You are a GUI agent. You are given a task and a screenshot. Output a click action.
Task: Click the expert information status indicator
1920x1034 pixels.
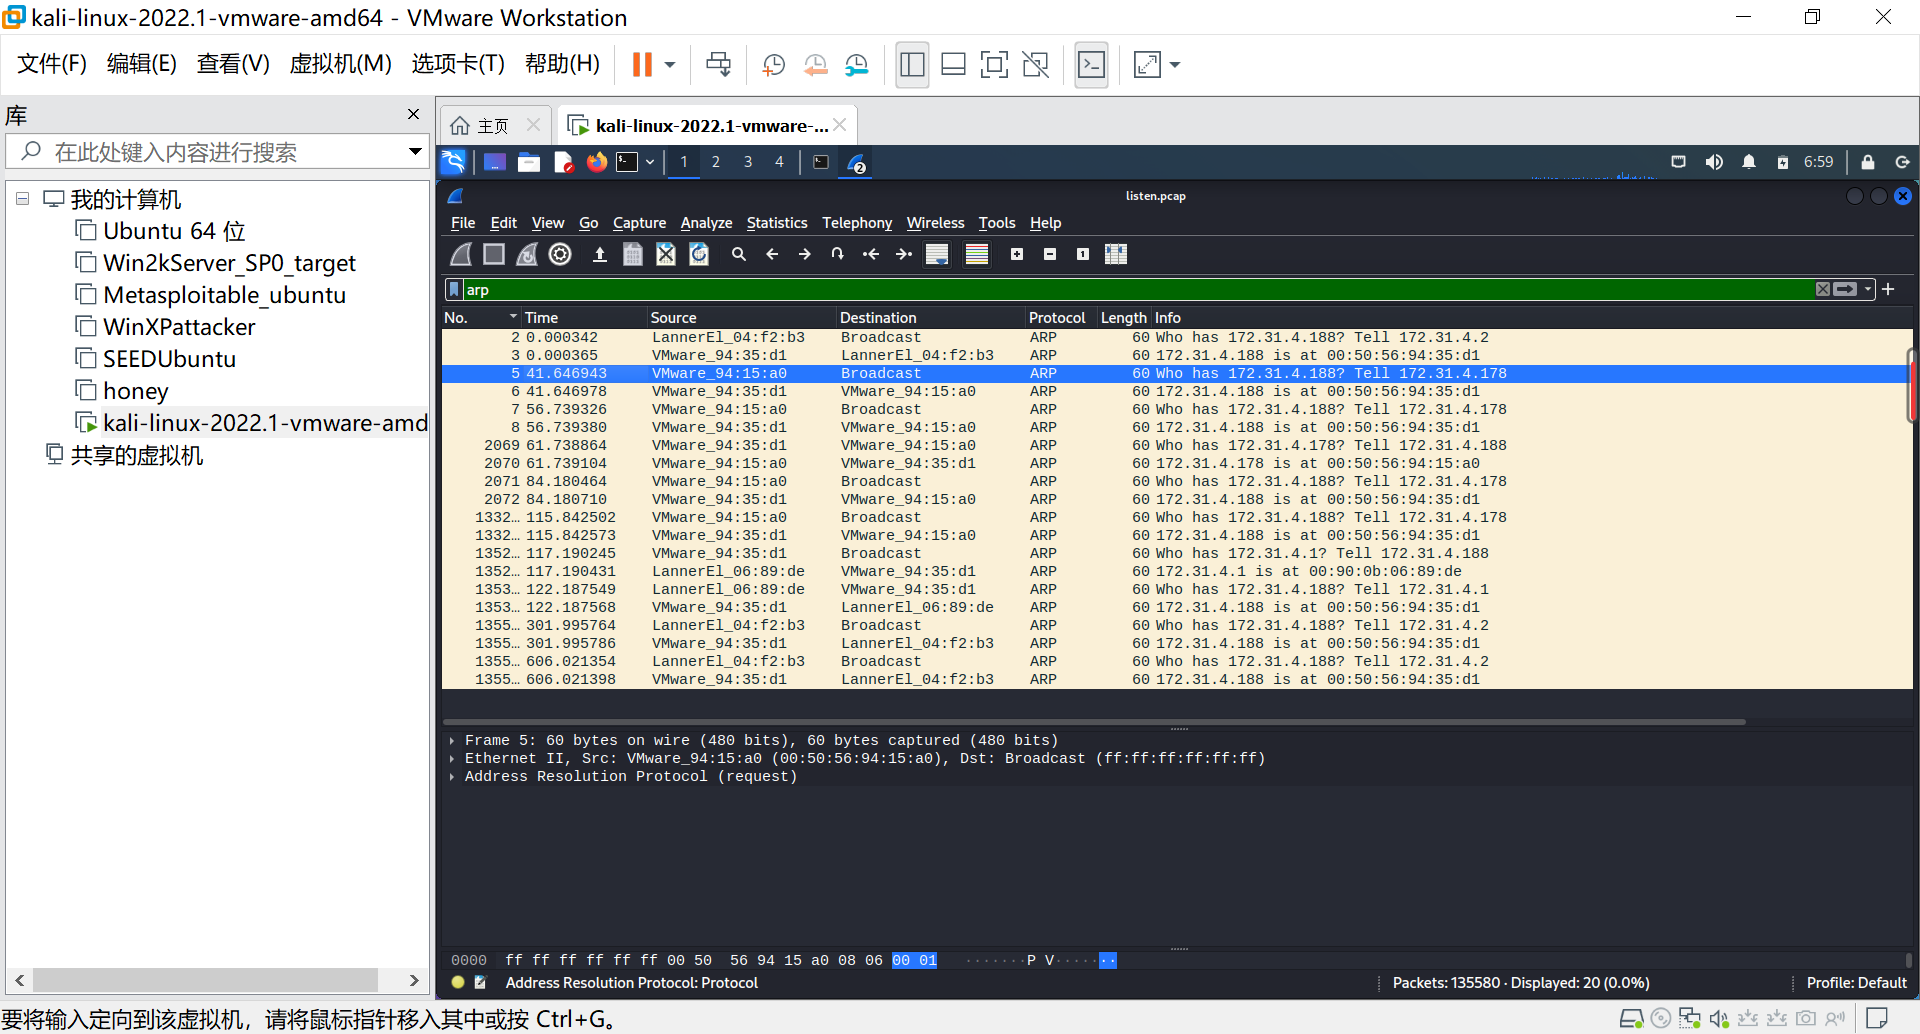[x=458, y=983]
